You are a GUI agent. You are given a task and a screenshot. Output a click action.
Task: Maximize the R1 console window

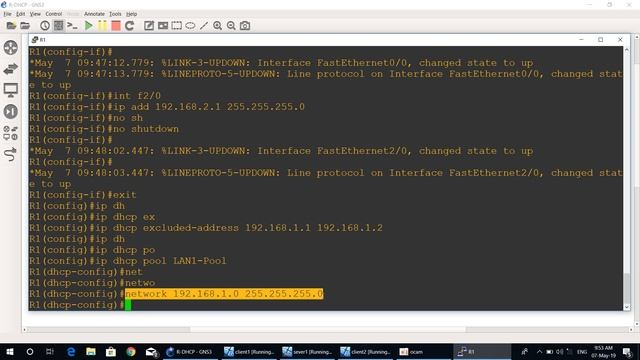[600, 40]
